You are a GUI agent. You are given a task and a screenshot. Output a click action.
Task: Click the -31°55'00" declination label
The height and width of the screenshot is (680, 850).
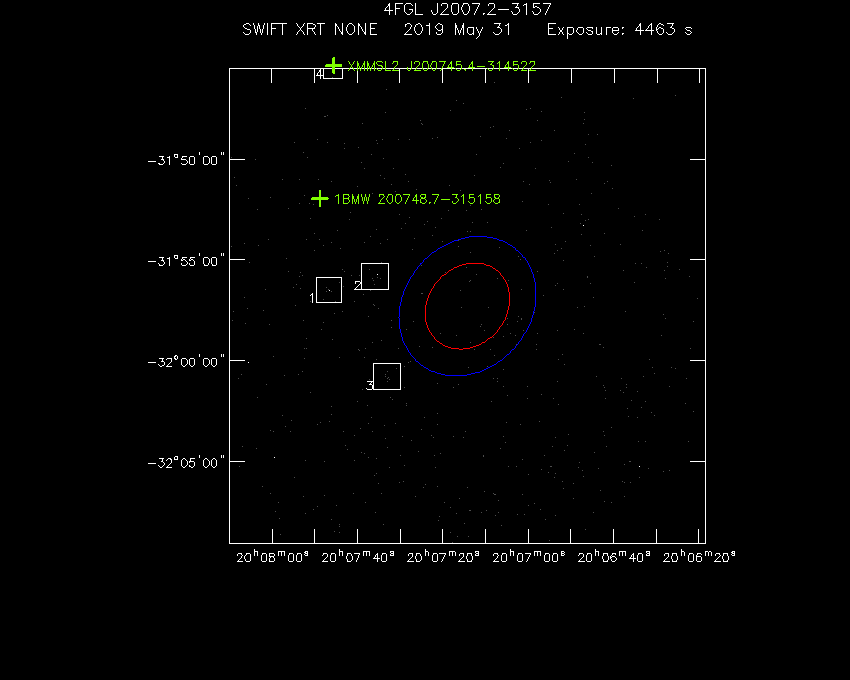[186, 261]
